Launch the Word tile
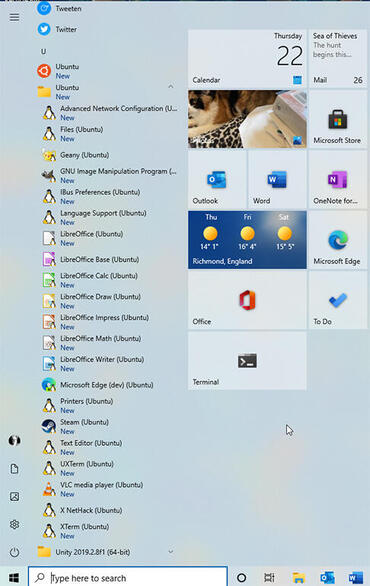The image size is (370, 586). 277,179
